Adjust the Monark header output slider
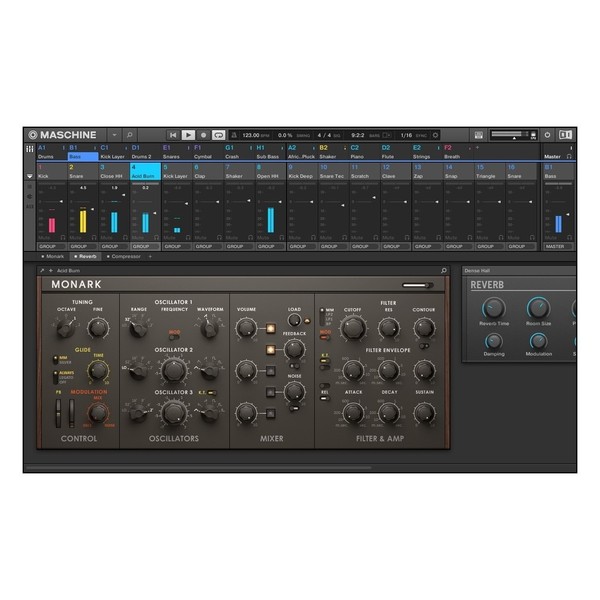Image resolution: width=600 pixels, height=600 pixels. point(417,285)
